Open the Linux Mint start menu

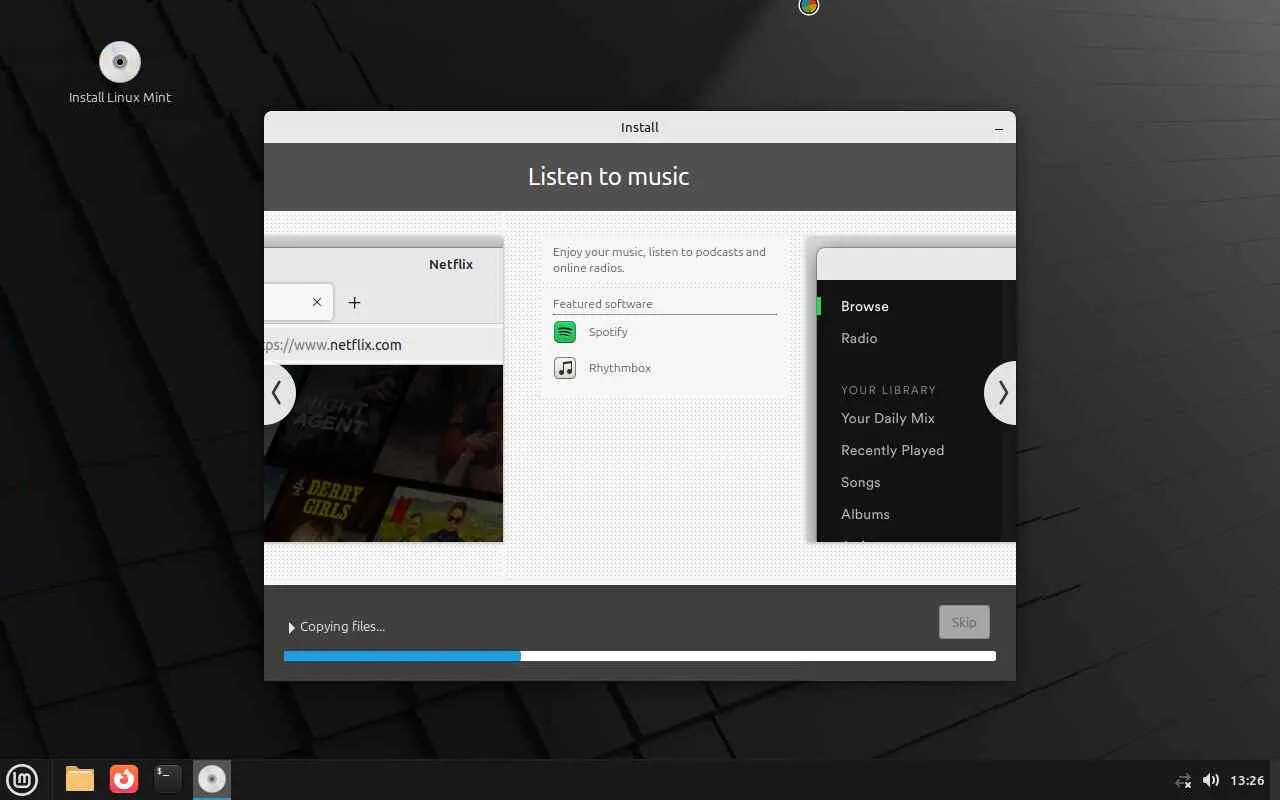coord(22,779)
